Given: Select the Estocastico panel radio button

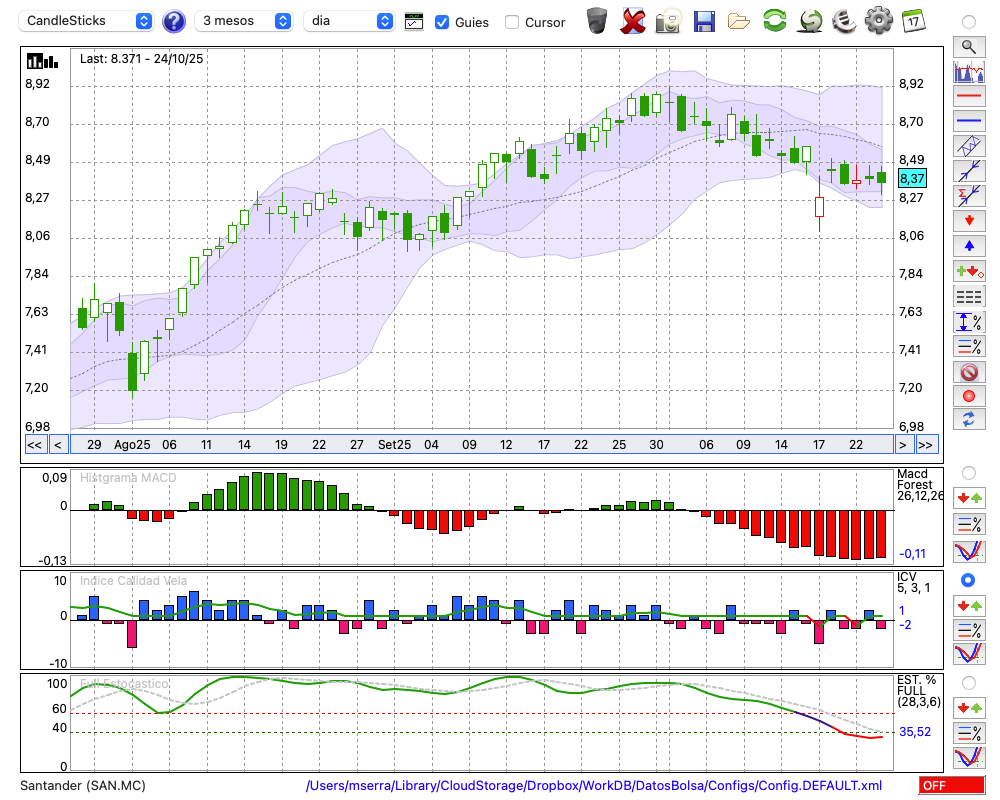Looking at the screenshot, I should tap(969, 683).
